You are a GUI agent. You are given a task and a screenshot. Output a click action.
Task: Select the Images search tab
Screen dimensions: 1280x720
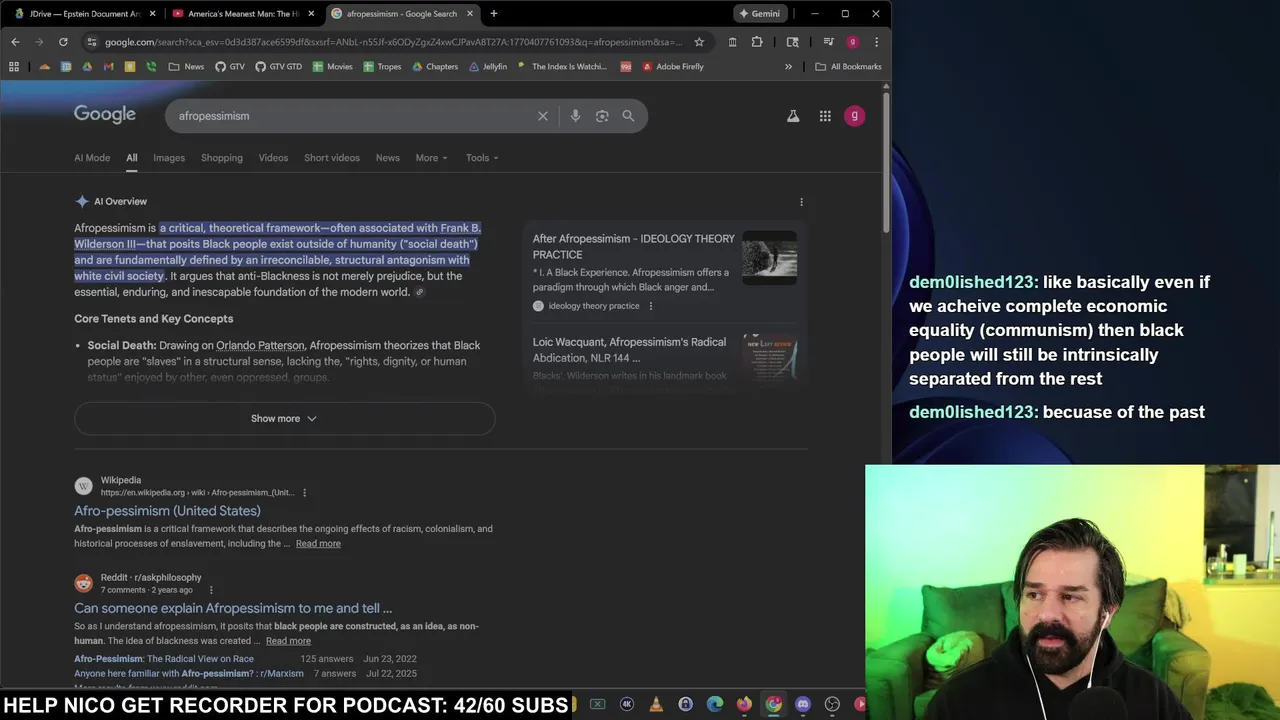169,158
